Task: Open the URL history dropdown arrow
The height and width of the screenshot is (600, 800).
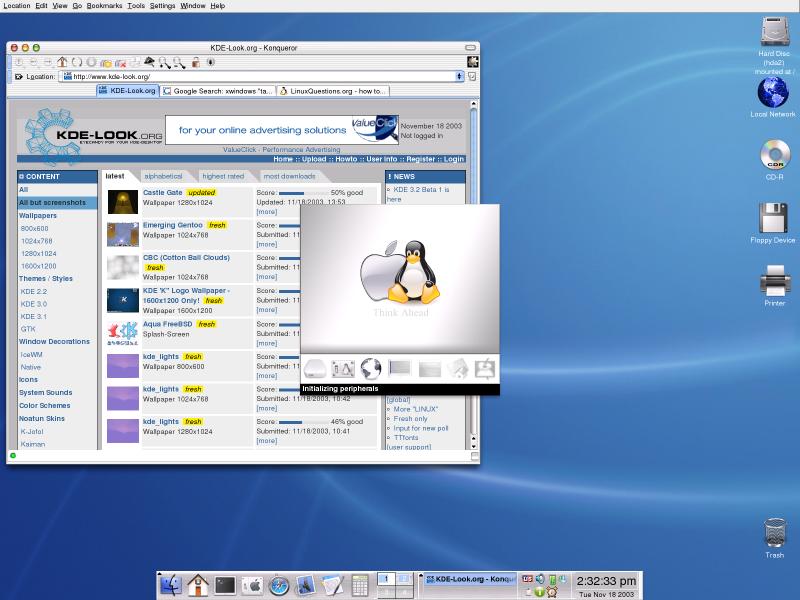Action: [x=459, y=77]
